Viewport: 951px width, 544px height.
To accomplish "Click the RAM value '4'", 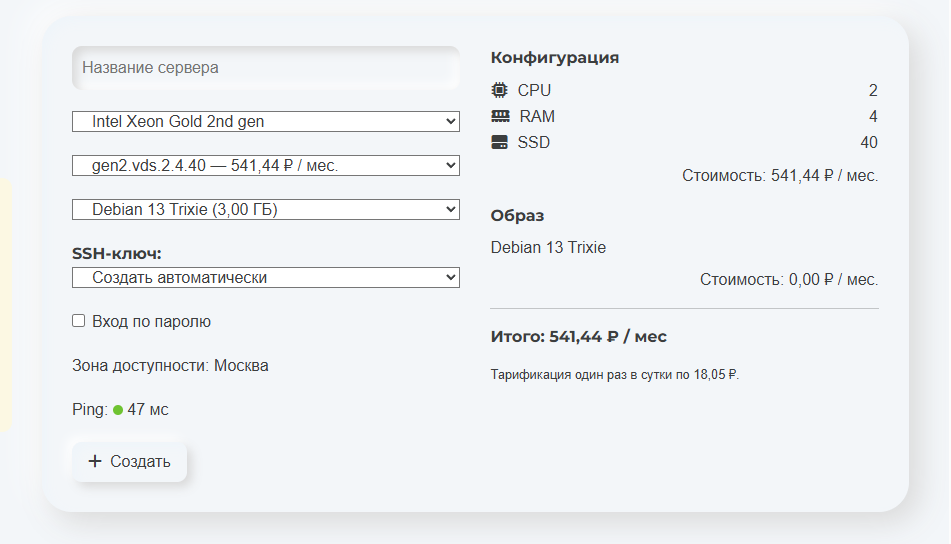I will click(873, 116).
